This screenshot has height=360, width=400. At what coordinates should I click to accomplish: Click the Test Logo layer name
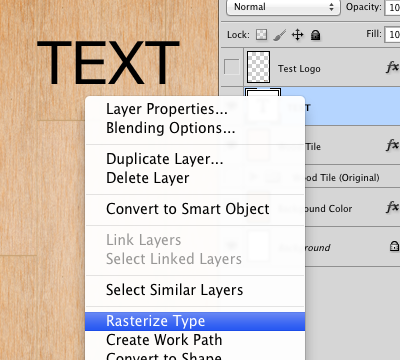click(299, 69)
